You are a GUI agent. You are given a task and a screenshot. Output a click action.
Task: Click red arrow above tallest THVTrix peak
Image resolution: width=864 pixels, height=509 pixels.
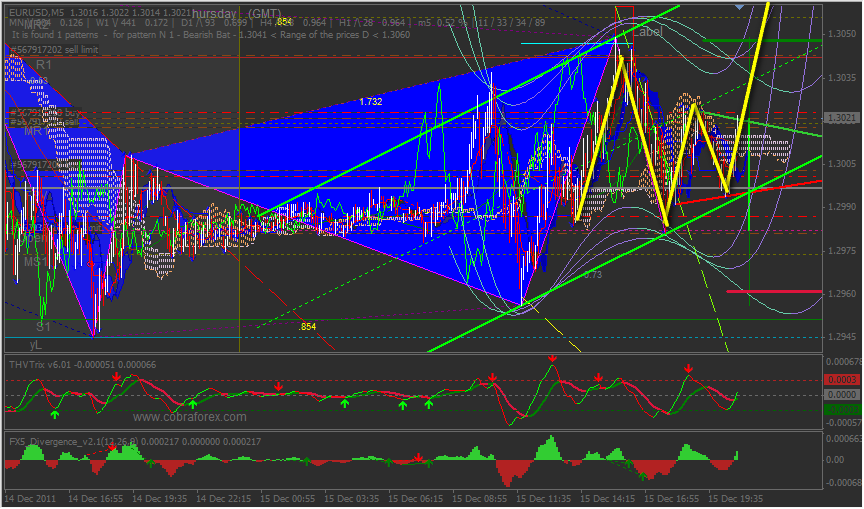552,359
